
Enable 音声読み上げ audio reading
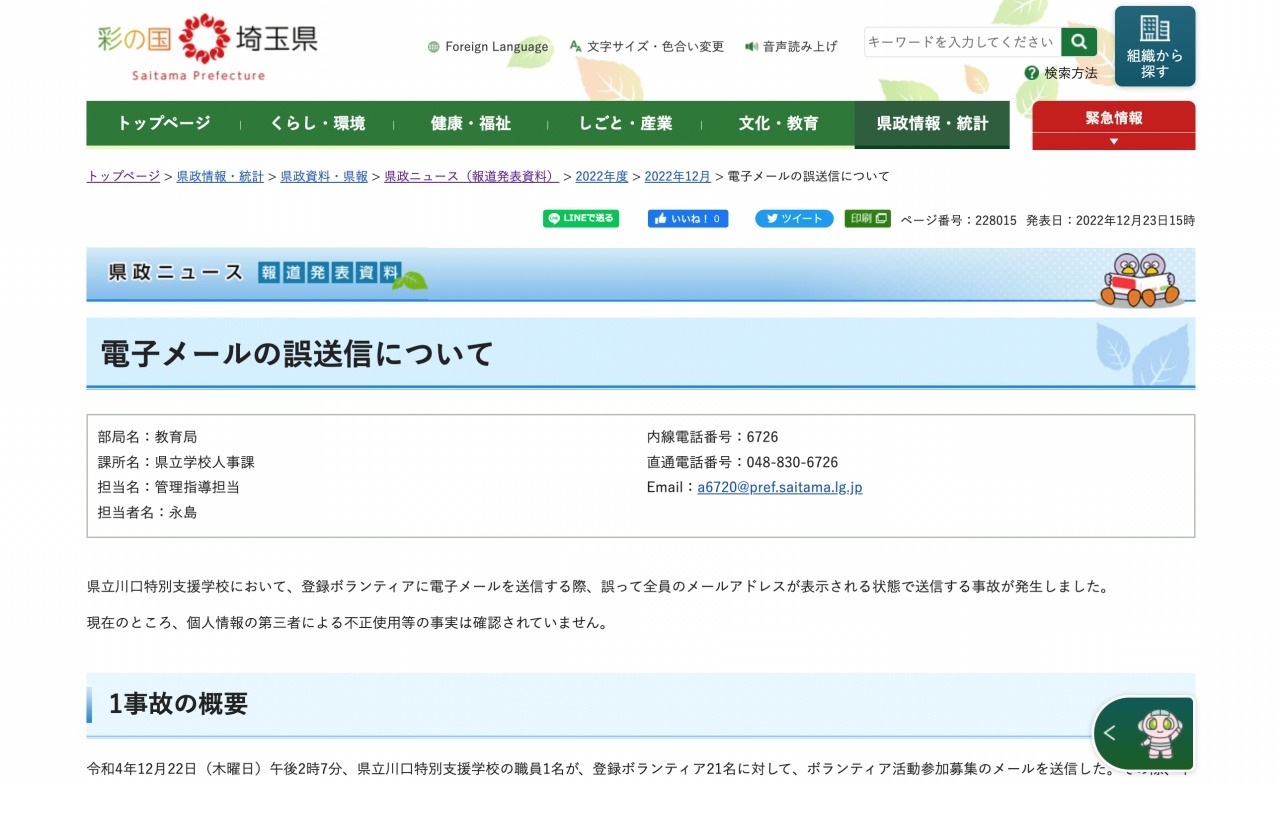[791, 46]
